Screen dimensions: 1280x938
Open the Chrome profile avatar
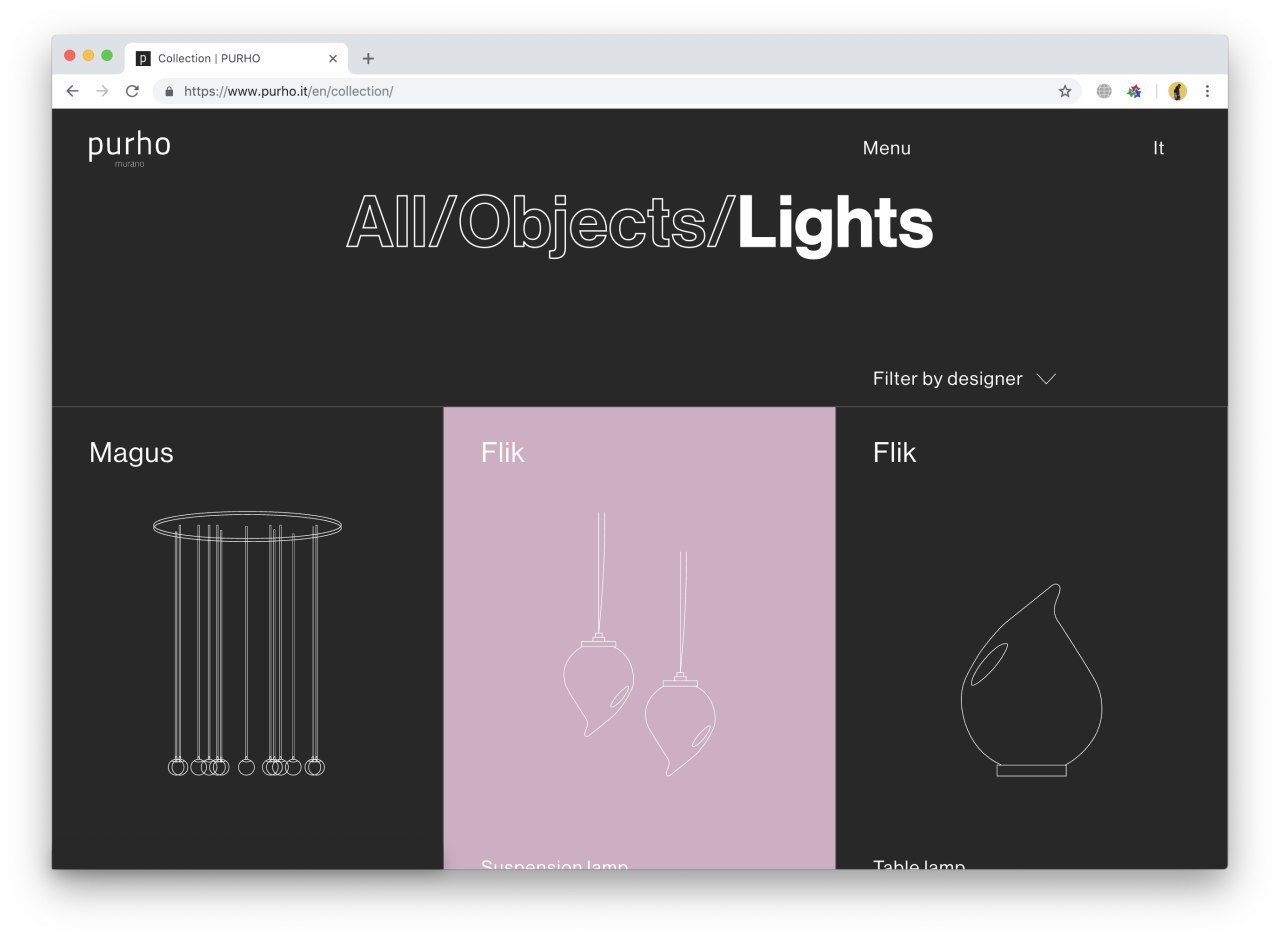(x=1178, y=91)
